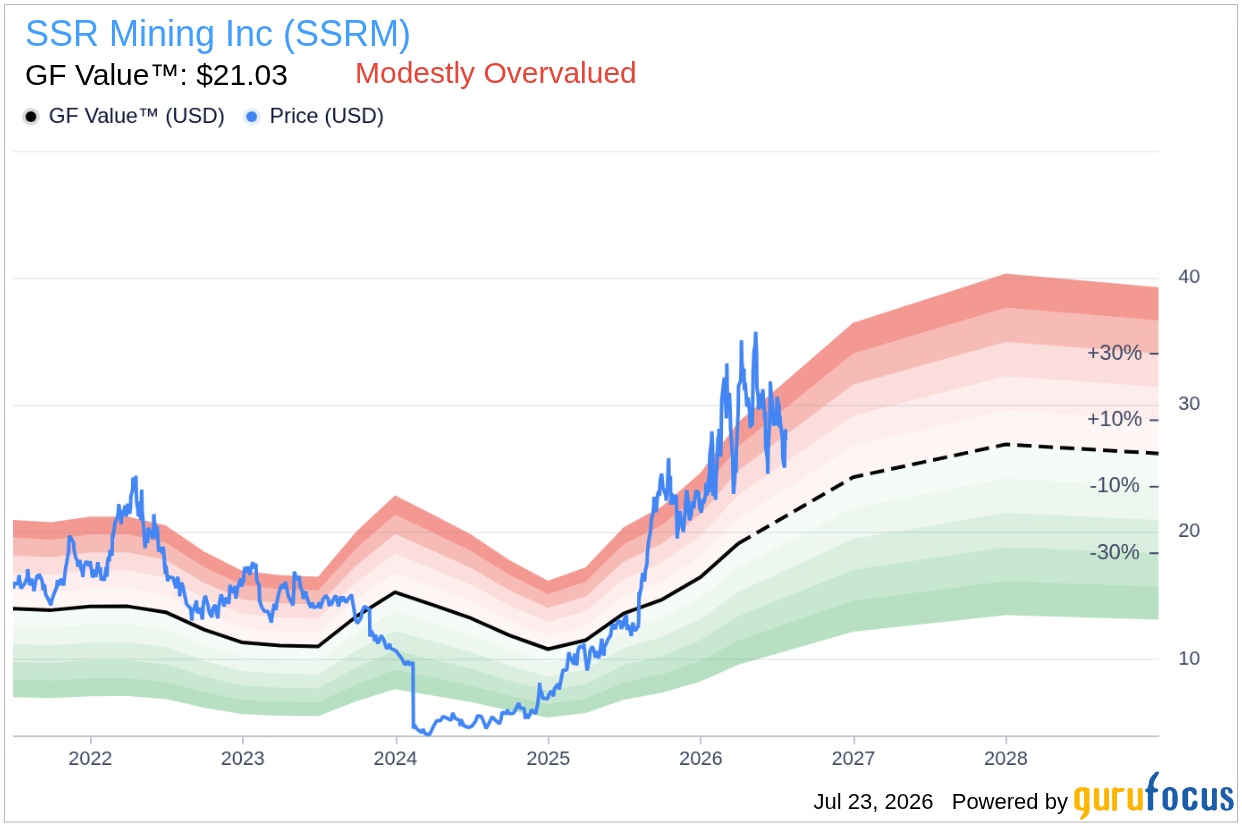The height and width of the screenshot is (826, 1242).
Task: Click the 2025 x-axis label
Action: click(x=548, y=757)
